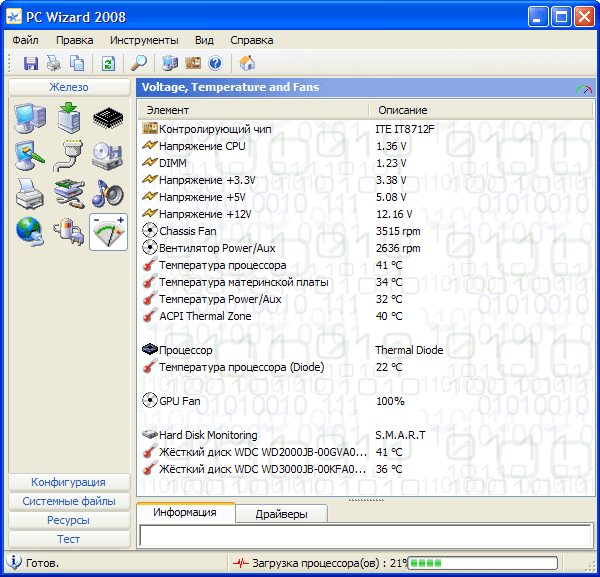The height and width of the screenshot is (577, 600).
Task: Open the Printers icon in sidebar
Action: coord(30,194)
